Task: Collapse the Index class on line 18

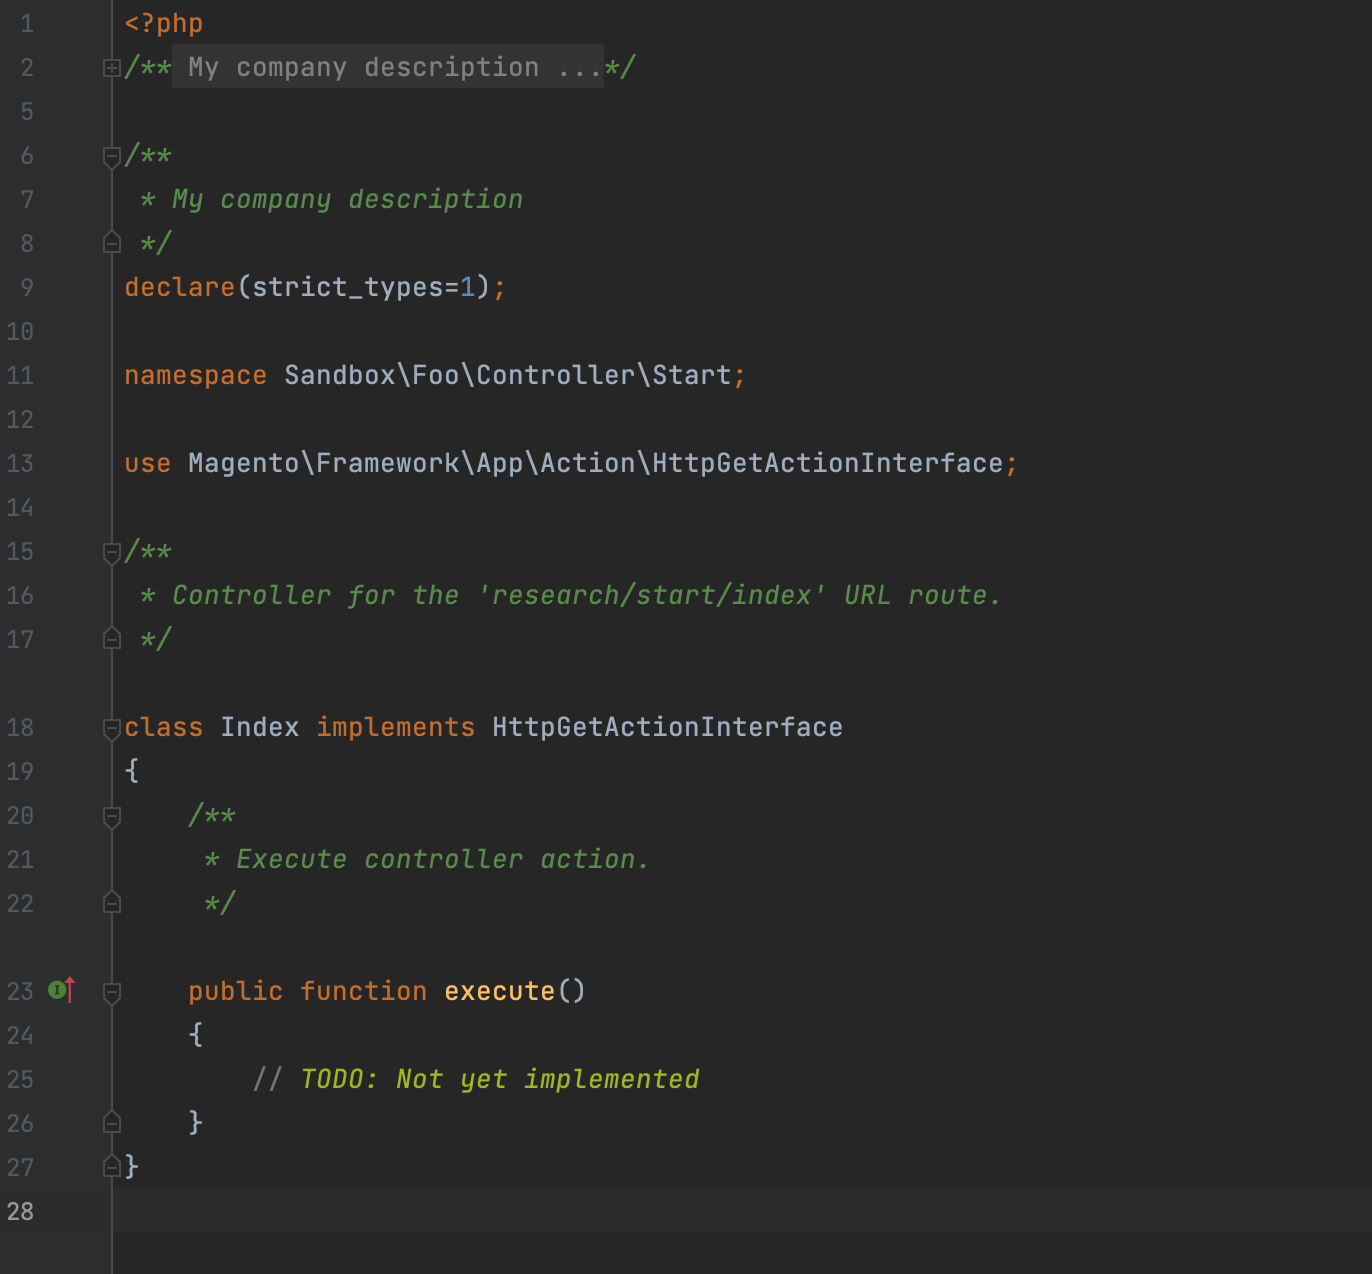Action: [112, 728]
